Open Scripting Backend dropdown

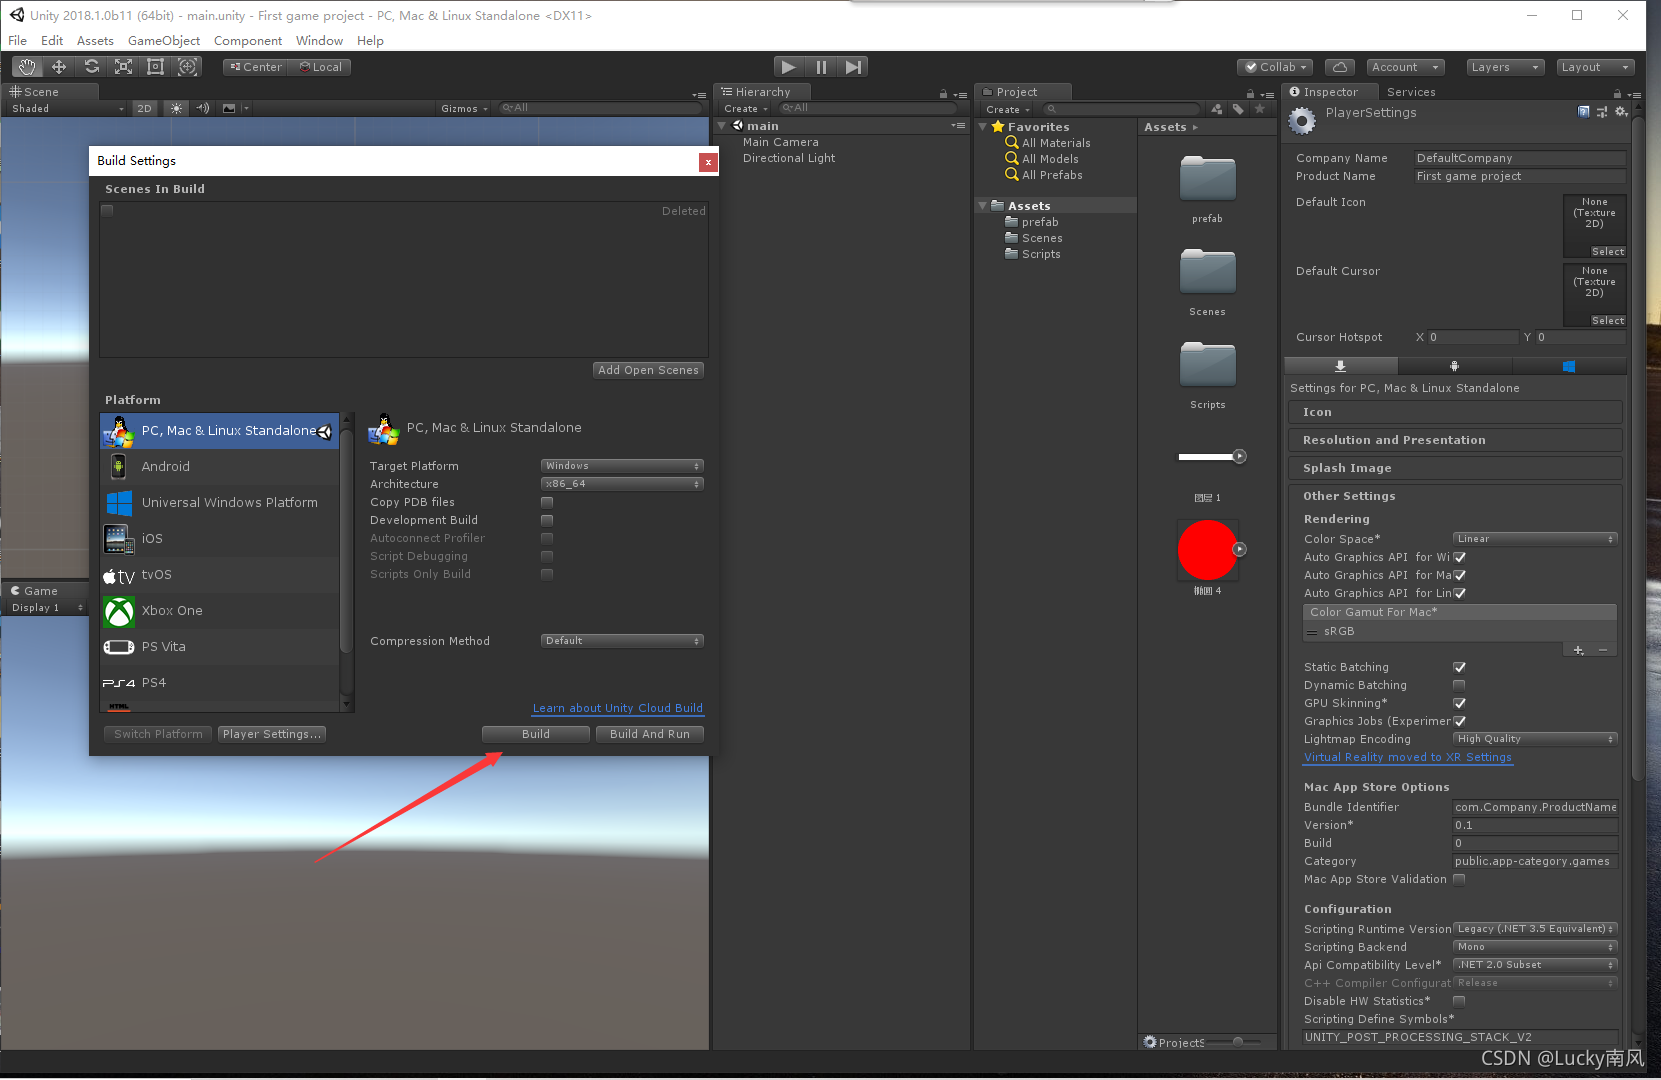click(x=1535, y=947)
